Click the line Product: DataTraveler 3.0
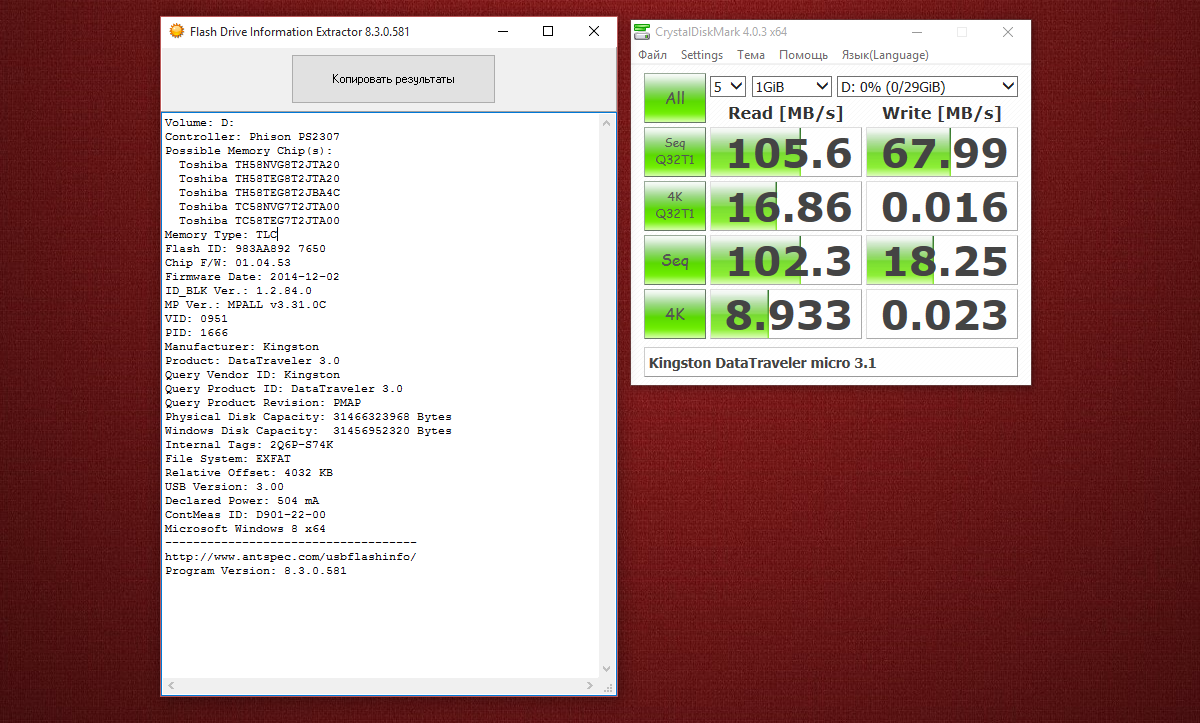 tap(252, 360)
